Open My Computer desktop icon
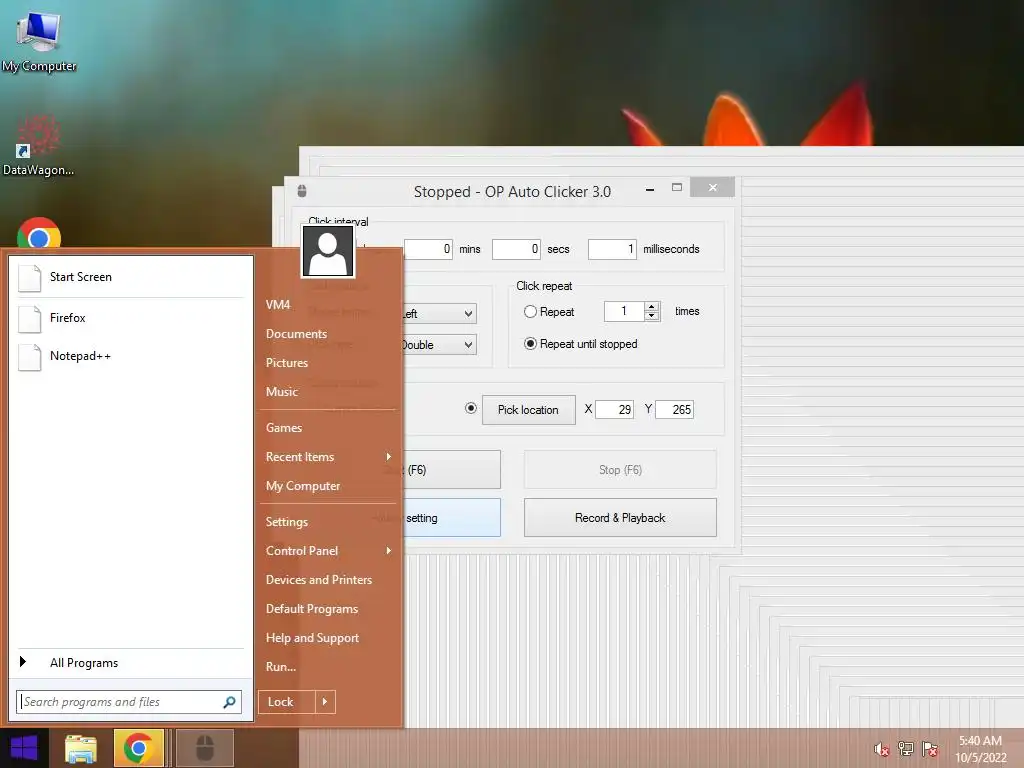This screenshot has width=1024, height=768. click(39, 40)
